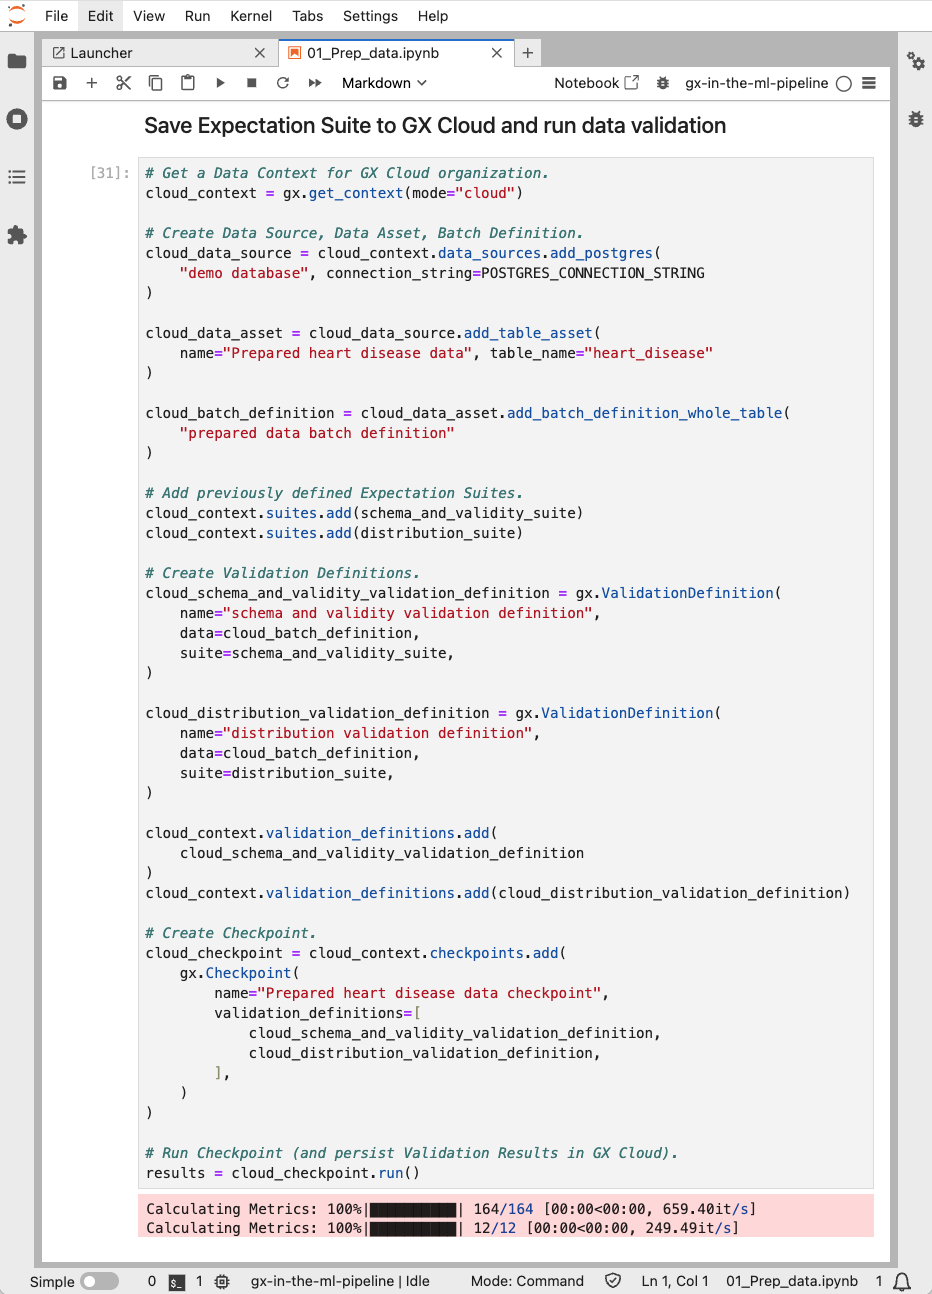
Task: Open Property Inspector gears icon
Action: (916, 61)
